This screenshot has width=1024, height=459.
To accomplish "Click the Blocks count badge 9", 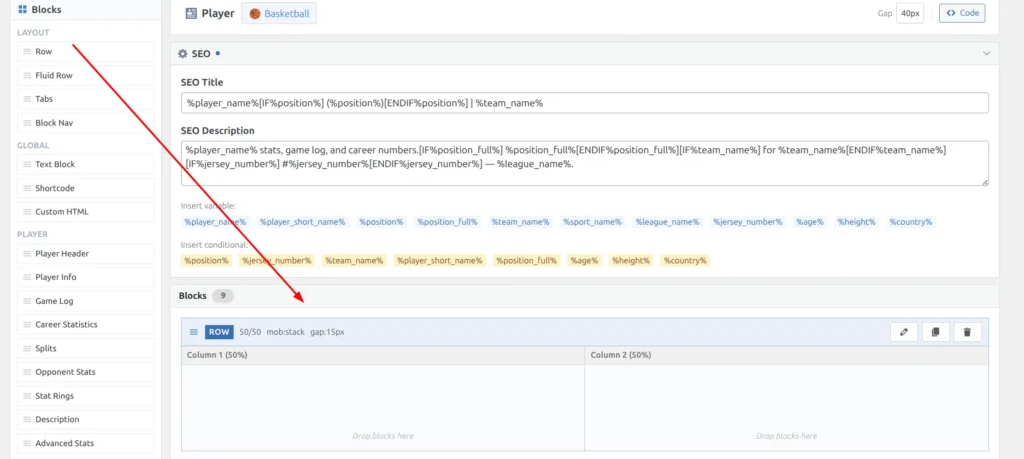I will 223,296.
